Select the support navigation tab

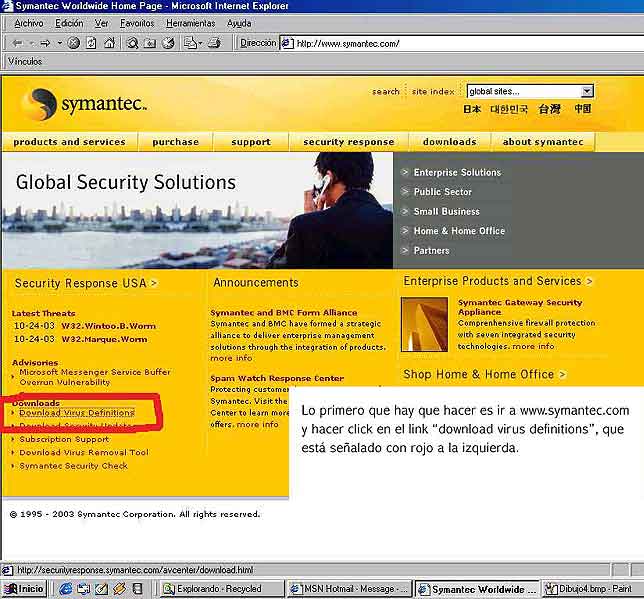pos(251,142)
